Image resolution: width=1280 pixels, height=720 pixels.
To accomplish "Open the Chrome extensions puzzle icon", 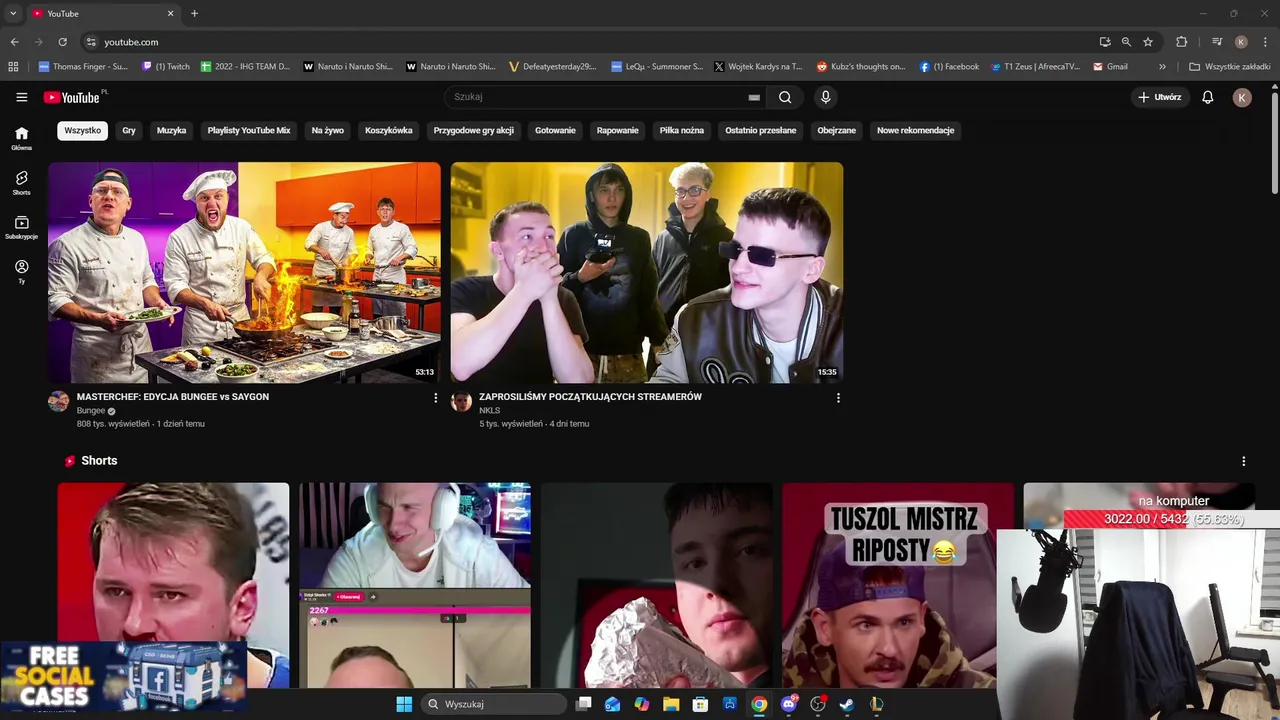I will tap(1181, 42).
